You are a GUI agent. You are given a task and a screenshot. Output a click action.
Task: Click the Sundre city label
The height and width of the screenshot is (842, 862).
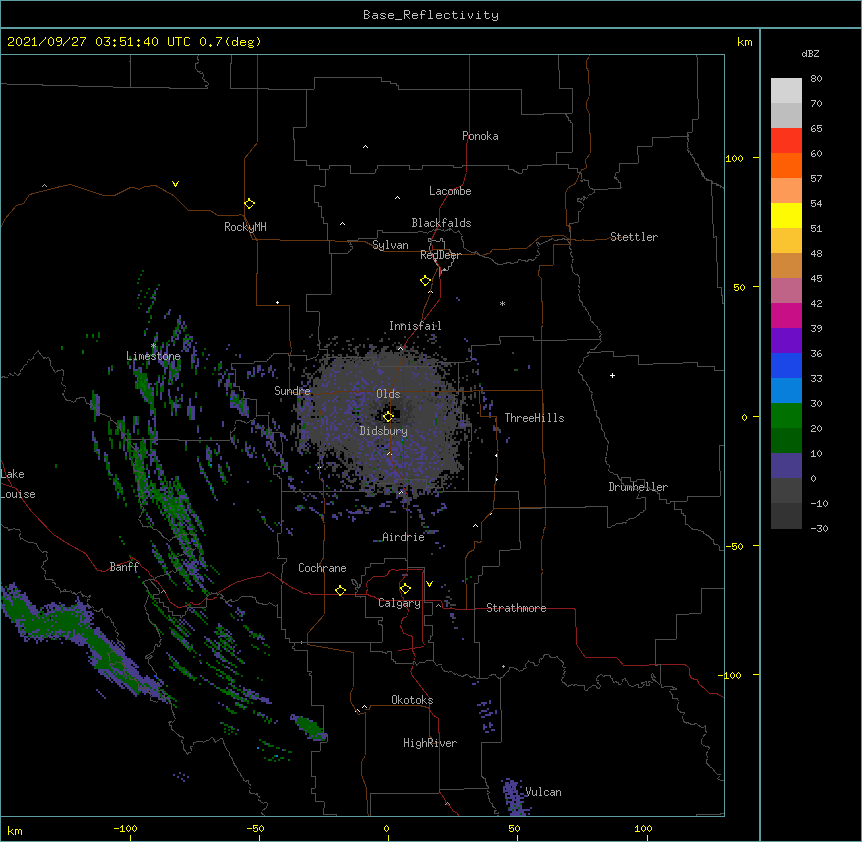(x=292, y=391)
